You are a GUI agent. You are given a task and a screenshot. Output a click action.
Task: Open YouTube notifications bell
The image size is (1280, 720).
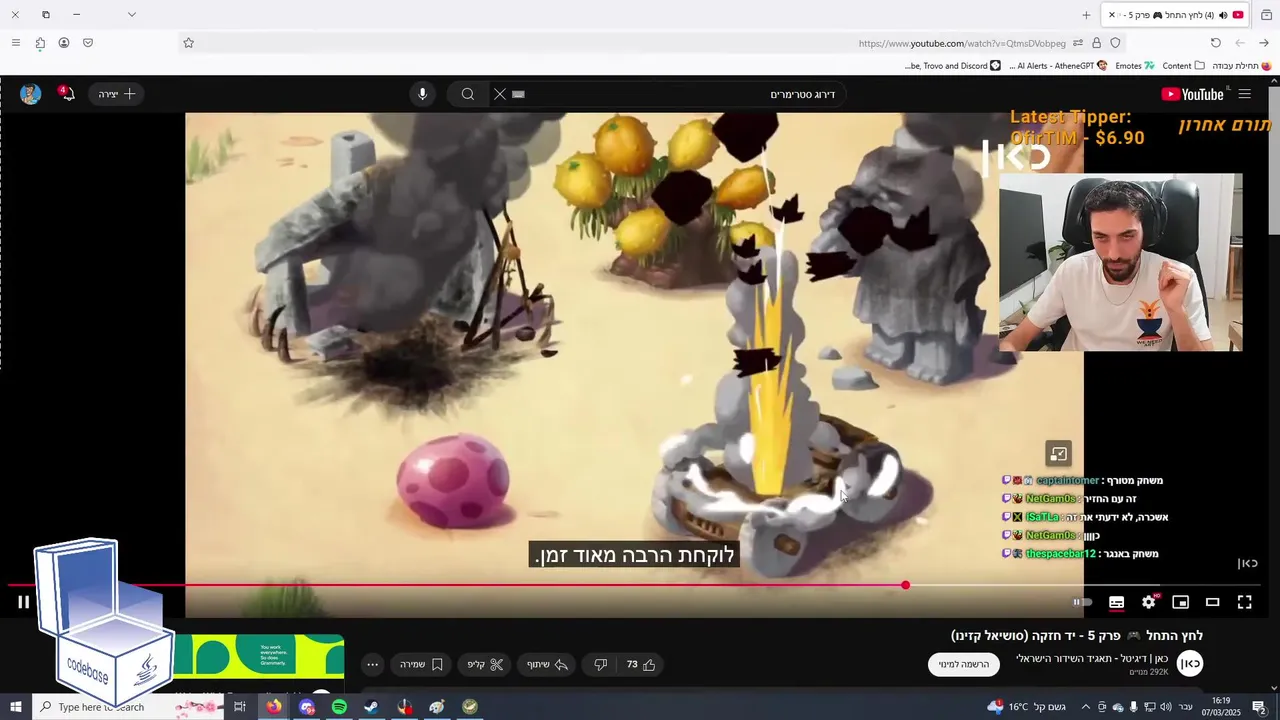point(66,94)
